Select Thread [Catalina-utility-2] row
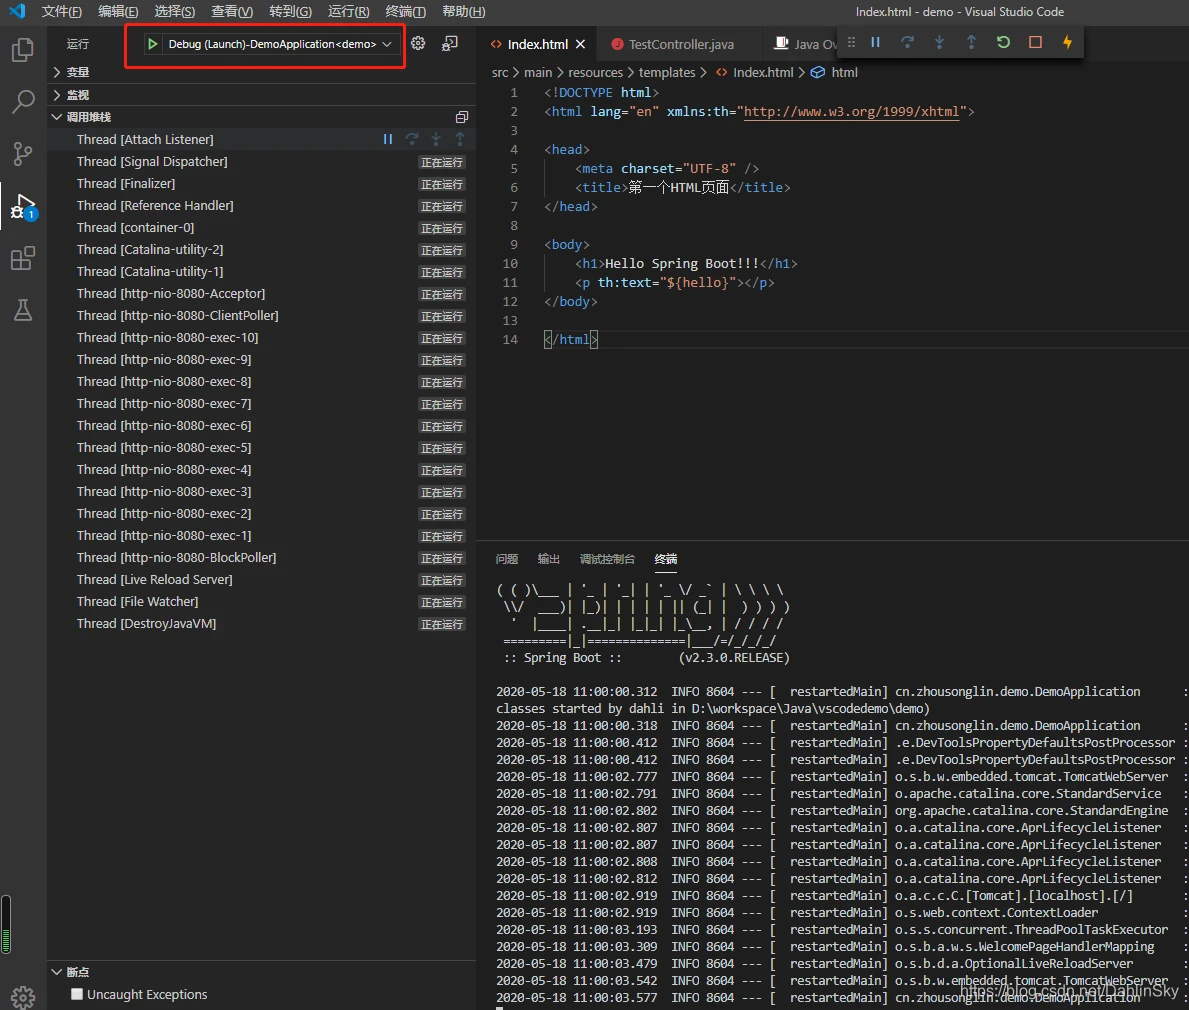 point(262,249)
